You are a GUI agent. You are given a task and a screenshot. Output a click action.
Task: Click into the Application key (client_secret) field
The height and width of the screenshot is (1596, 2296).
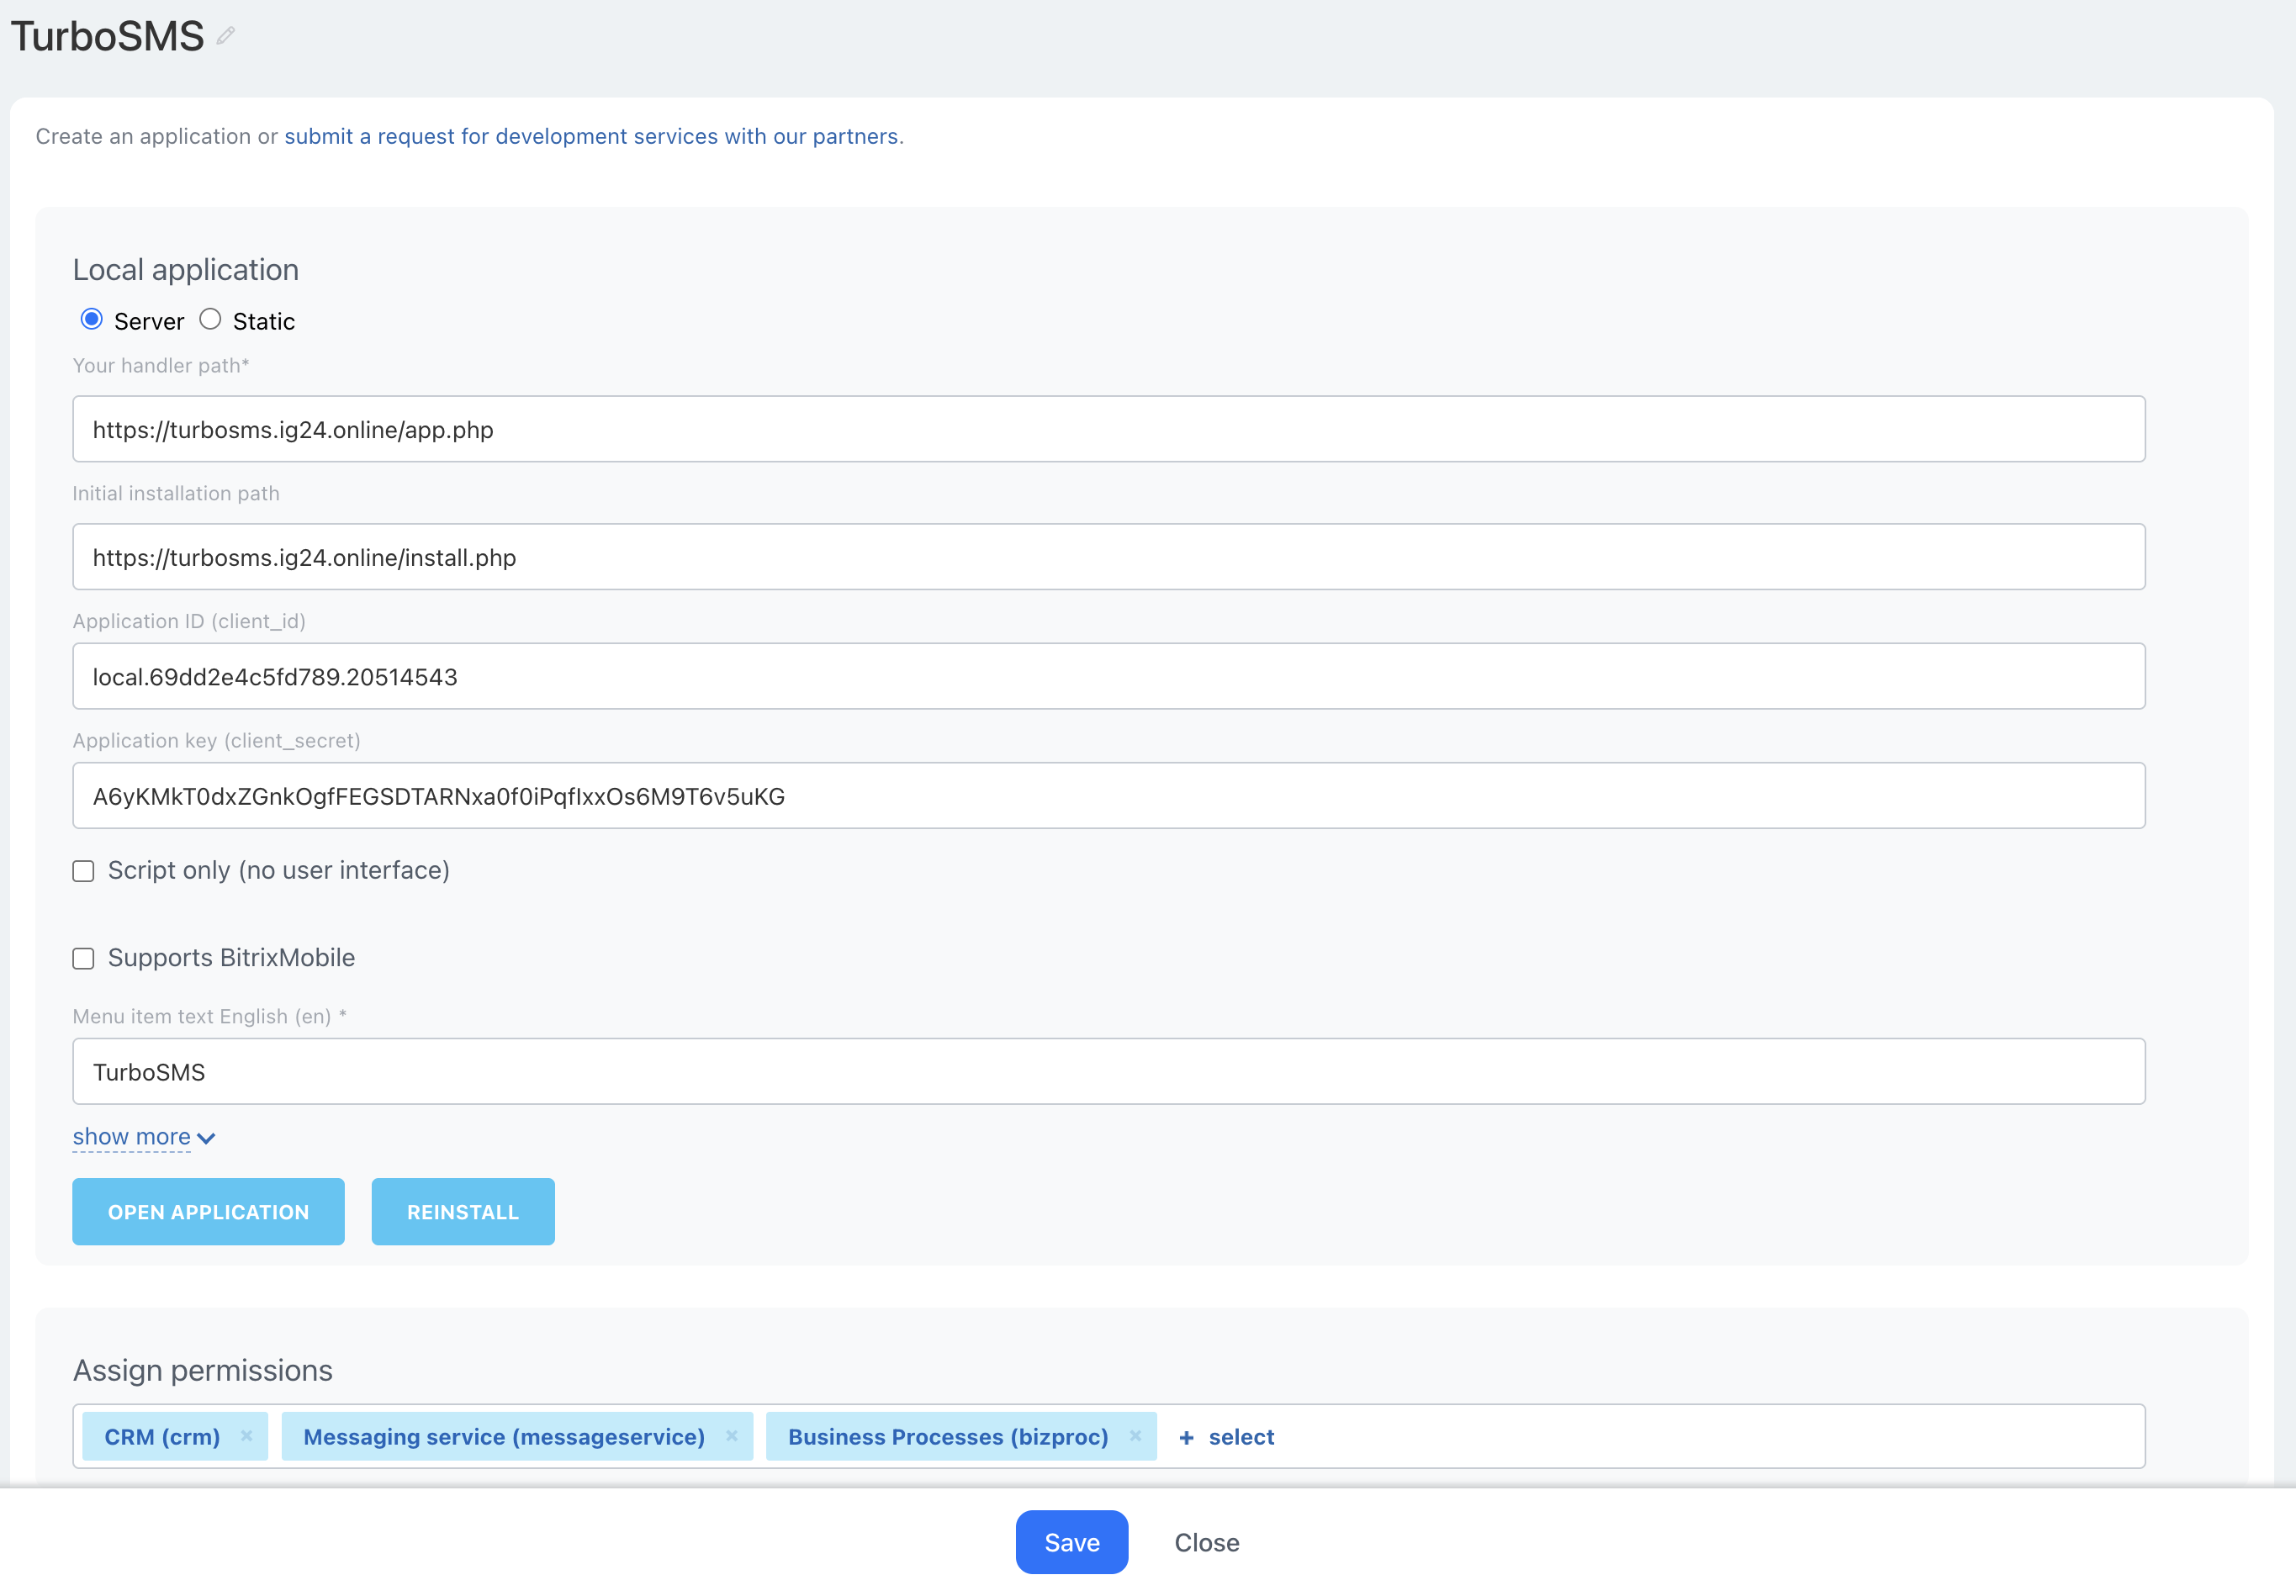[1109, 796]
